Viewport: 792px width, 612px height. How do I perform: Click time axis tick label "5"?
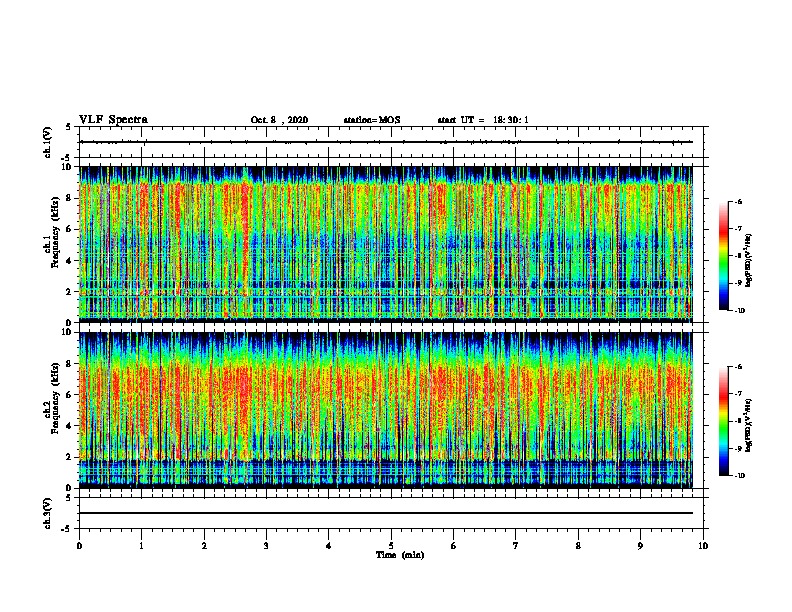391,546
